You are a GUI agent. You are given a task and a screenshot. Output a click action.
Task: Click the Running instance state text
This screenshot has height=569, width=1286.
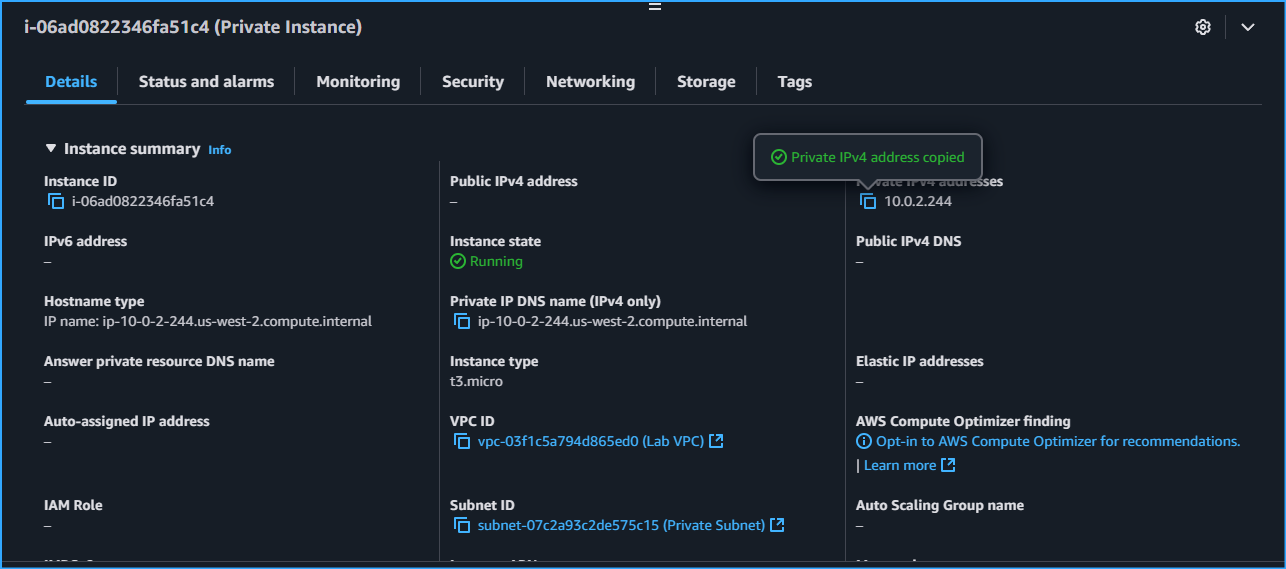tap(496, 261)
